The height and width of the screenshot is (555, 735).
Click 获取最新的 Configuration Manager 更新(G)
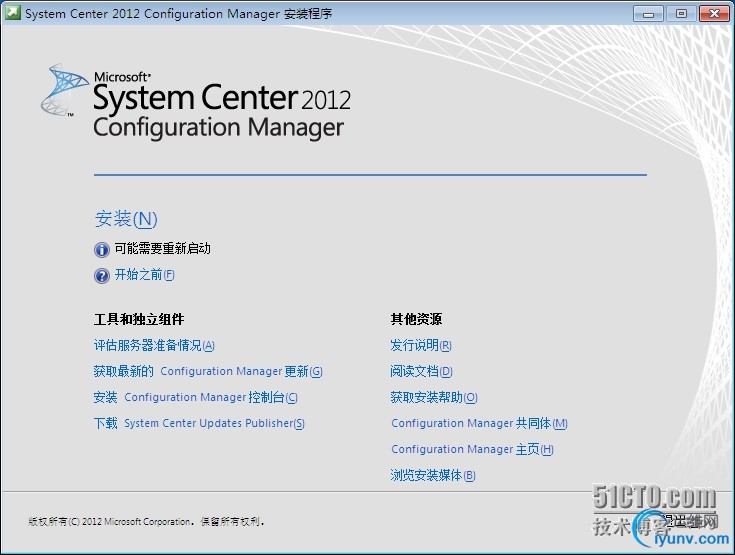click(x=208, y=371)
